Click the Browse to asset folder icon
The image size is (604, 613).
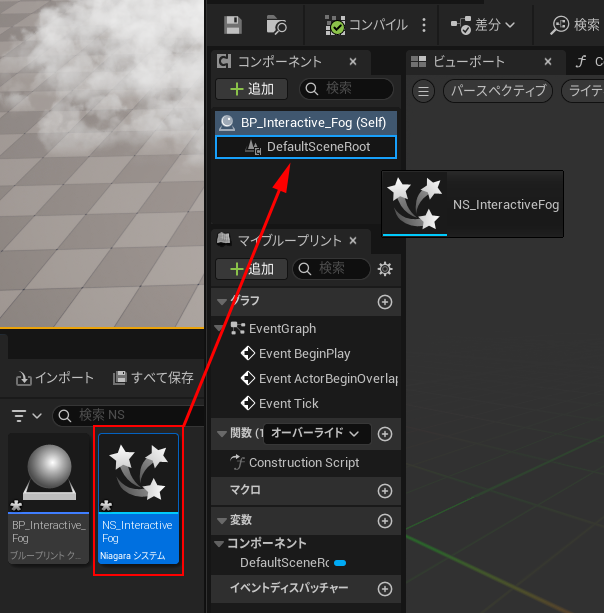pyautogui.click(x=277, y=24)
